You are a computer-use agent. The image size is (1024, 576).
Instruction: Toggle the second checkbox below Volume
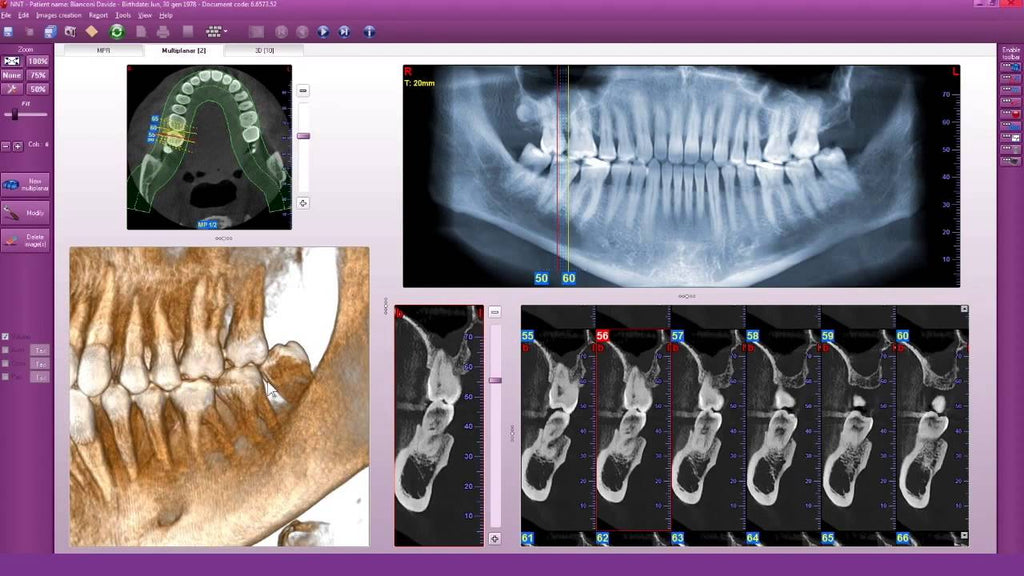click(x=6, y=350)
